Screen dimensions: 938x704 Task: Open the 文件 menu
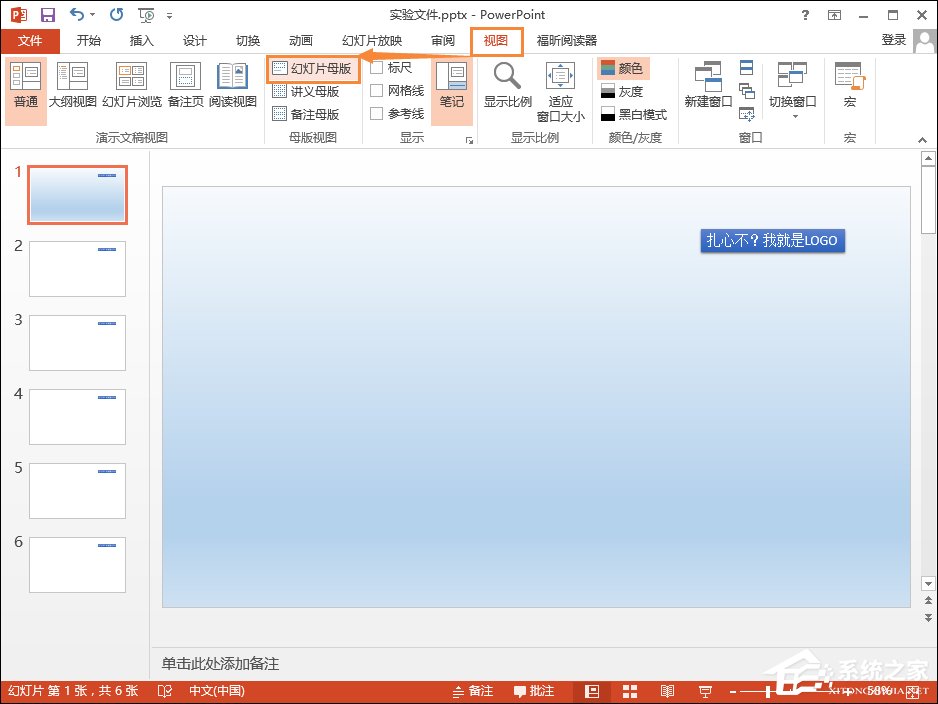tap(30, 40)
